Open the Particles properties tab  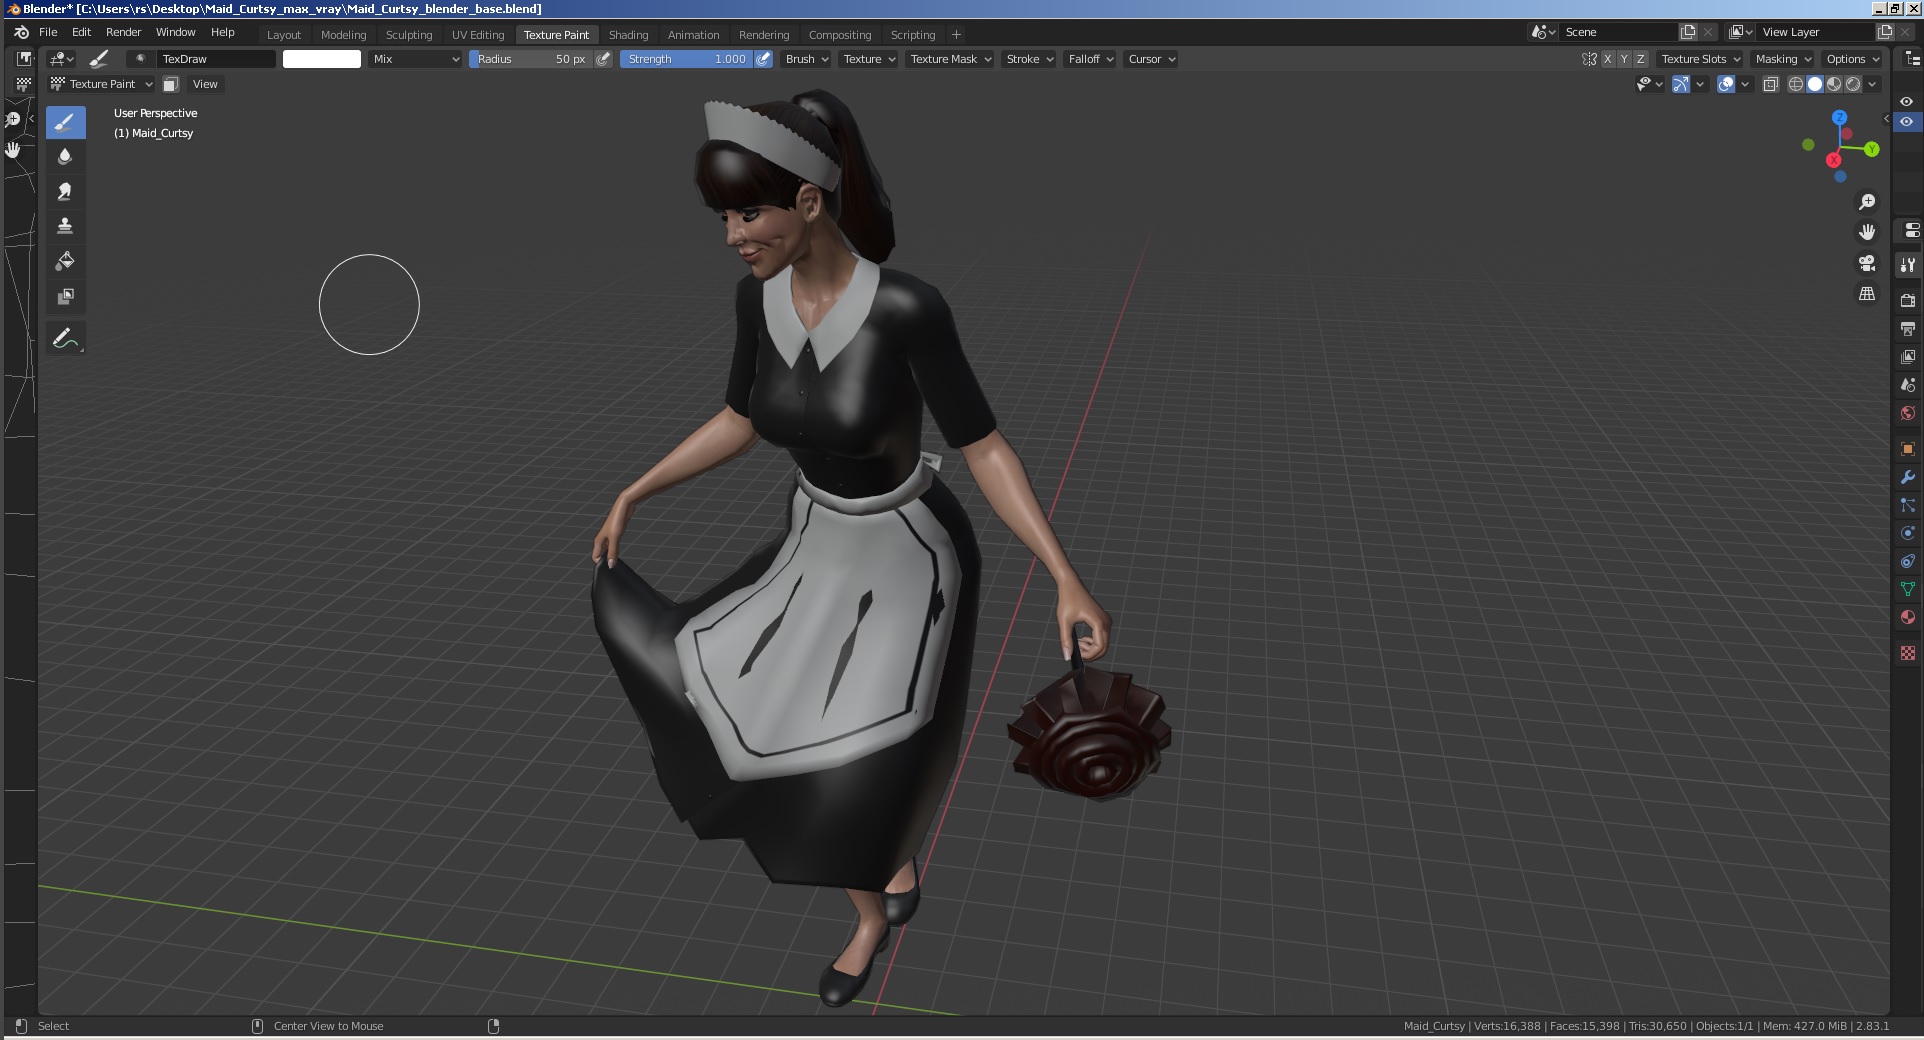[1908, 505]
